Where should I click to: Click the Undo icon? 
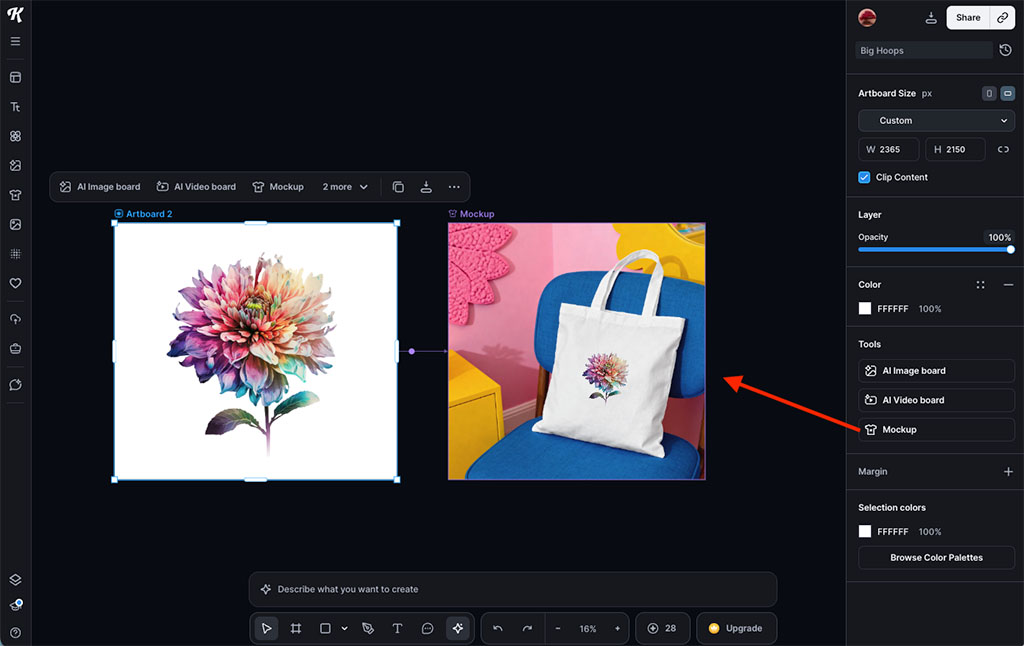pyautogui.click(x=498, y=628)
